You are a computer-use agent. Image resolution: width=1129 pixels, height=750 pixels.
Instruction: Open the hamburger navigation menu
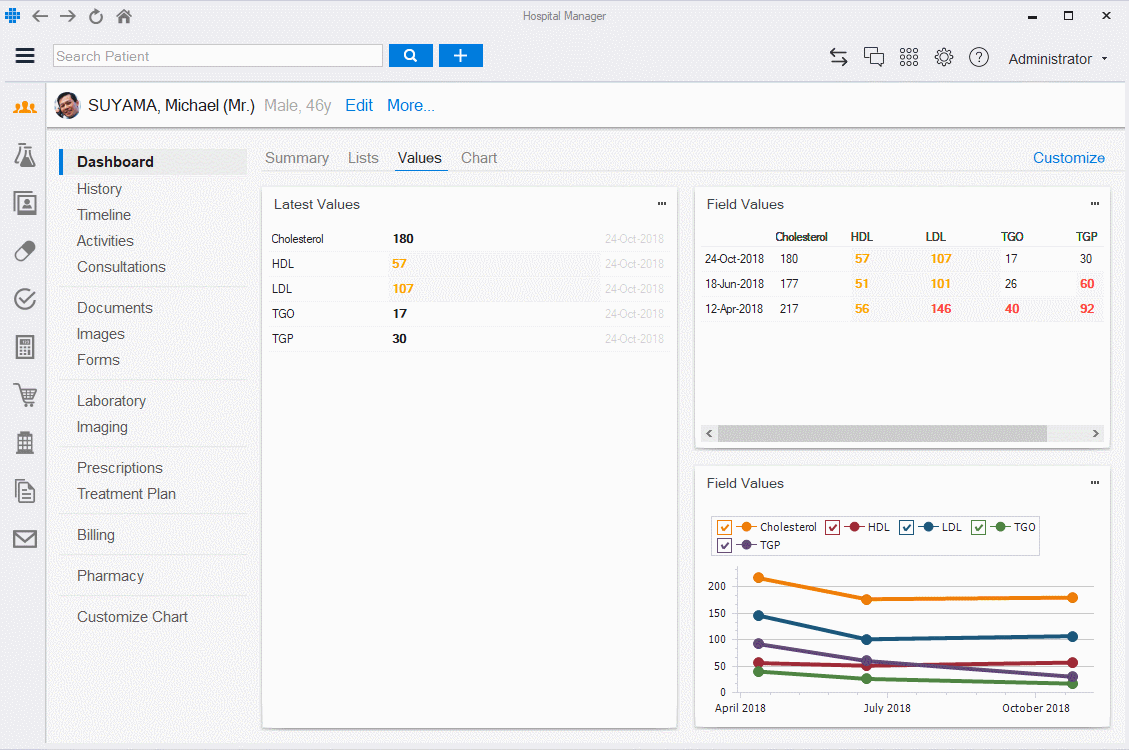[x=25, y=56]
